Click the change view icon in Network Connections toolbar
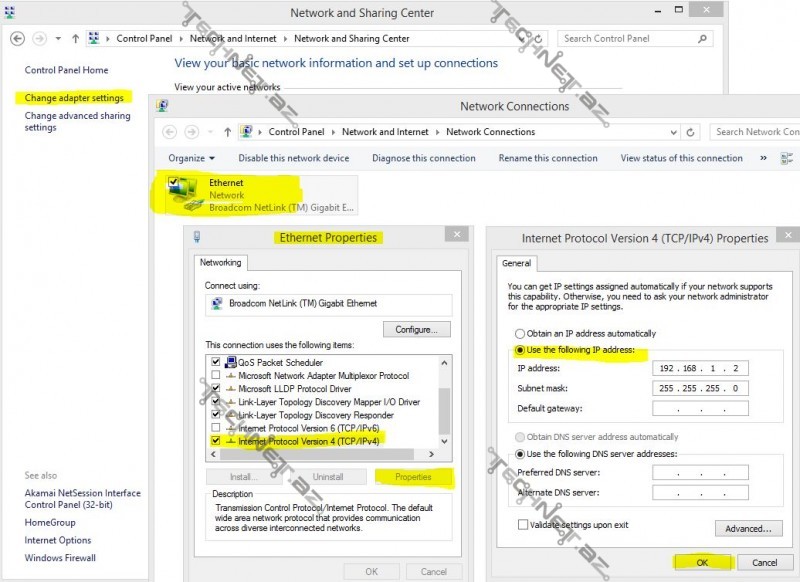800x582 pixels. pyautogui.click(x=787, y=158)
